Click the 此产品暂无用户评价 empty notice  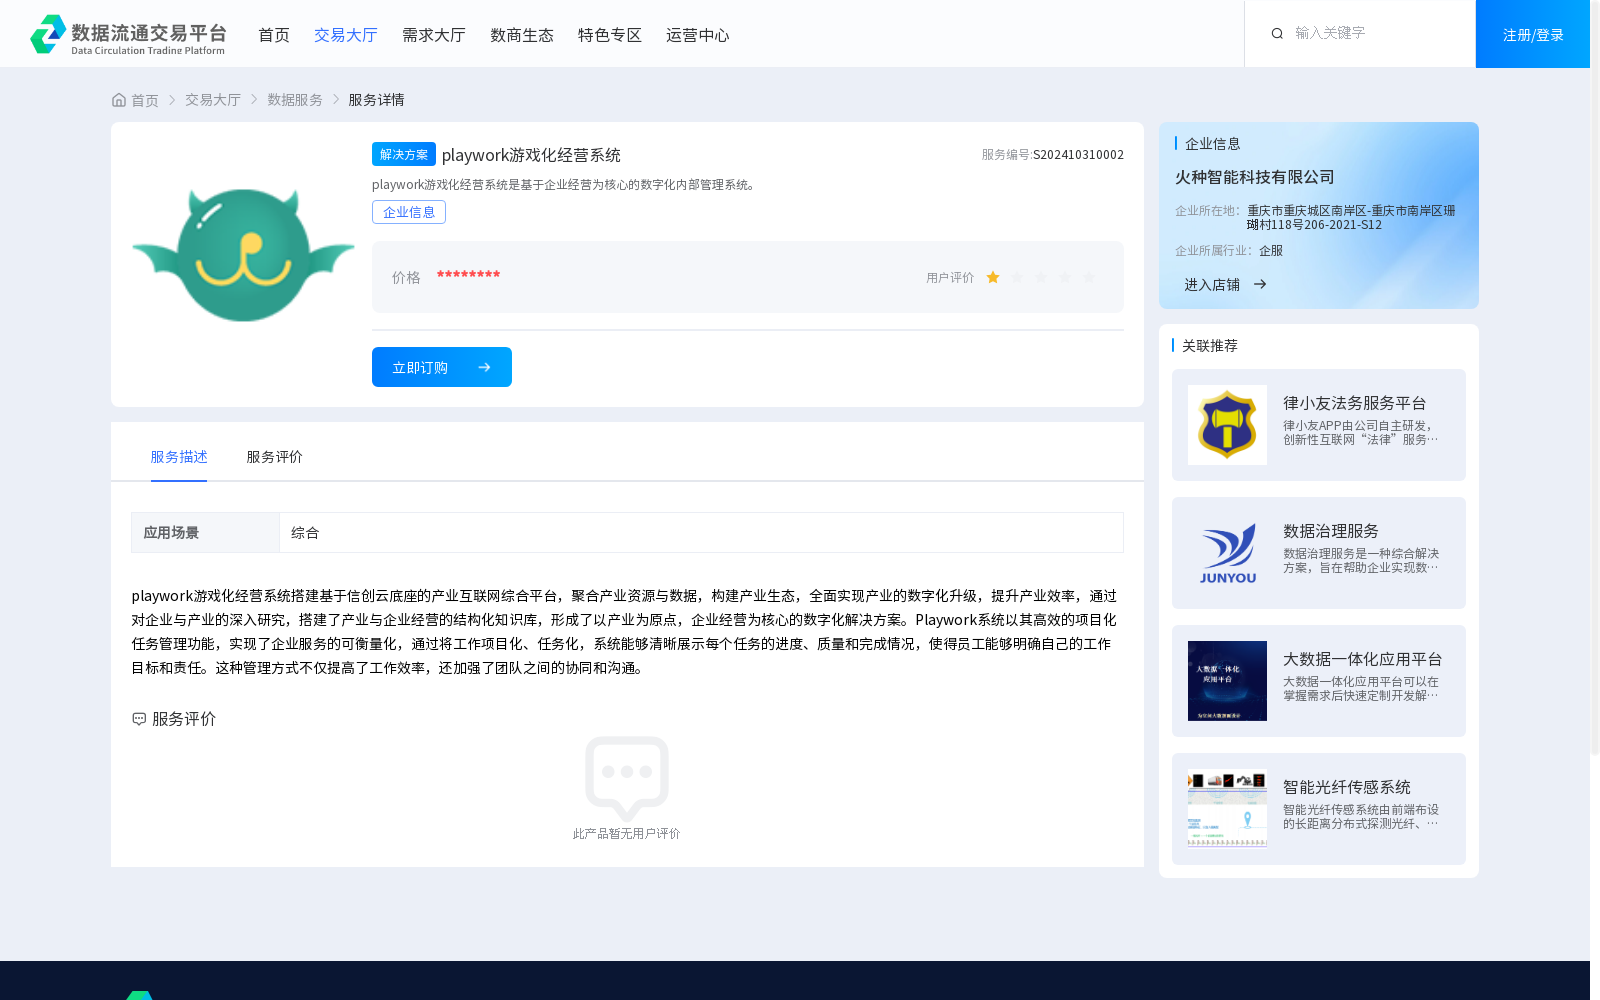(626, 833)
